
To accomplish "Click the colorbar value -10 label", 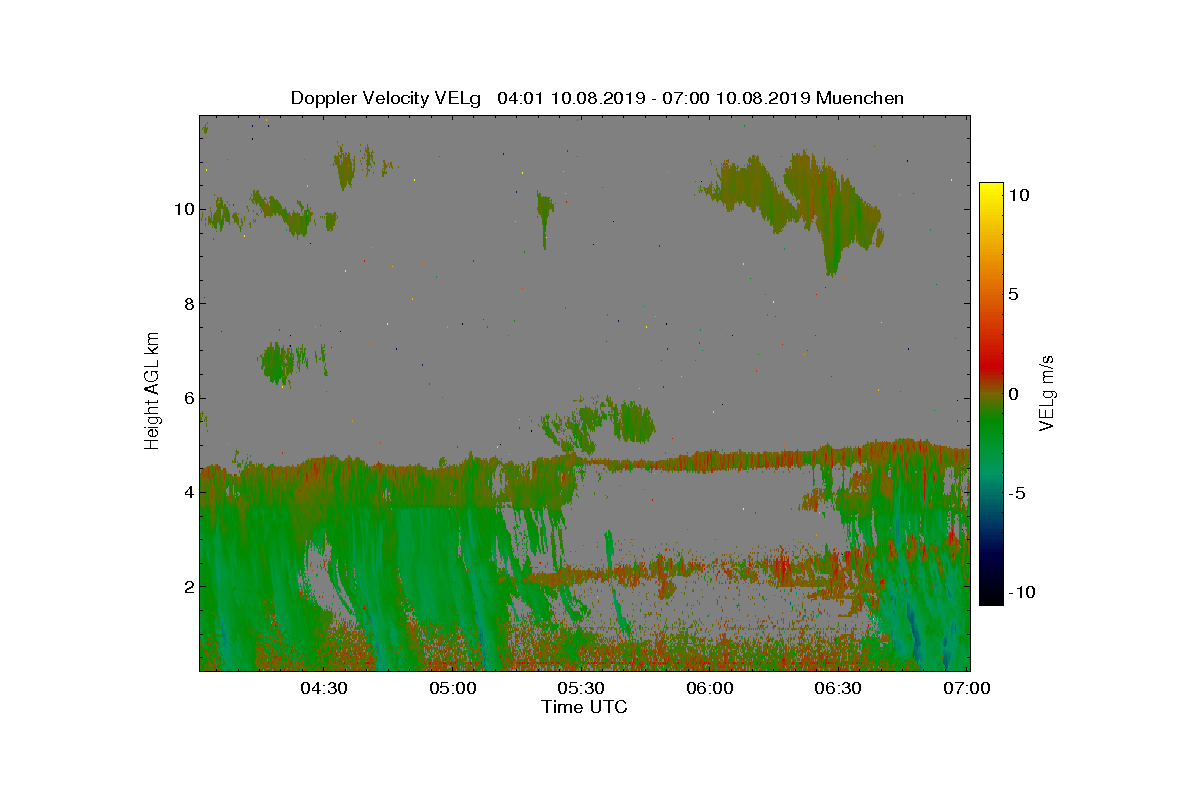I will [x=1021, y=592].
